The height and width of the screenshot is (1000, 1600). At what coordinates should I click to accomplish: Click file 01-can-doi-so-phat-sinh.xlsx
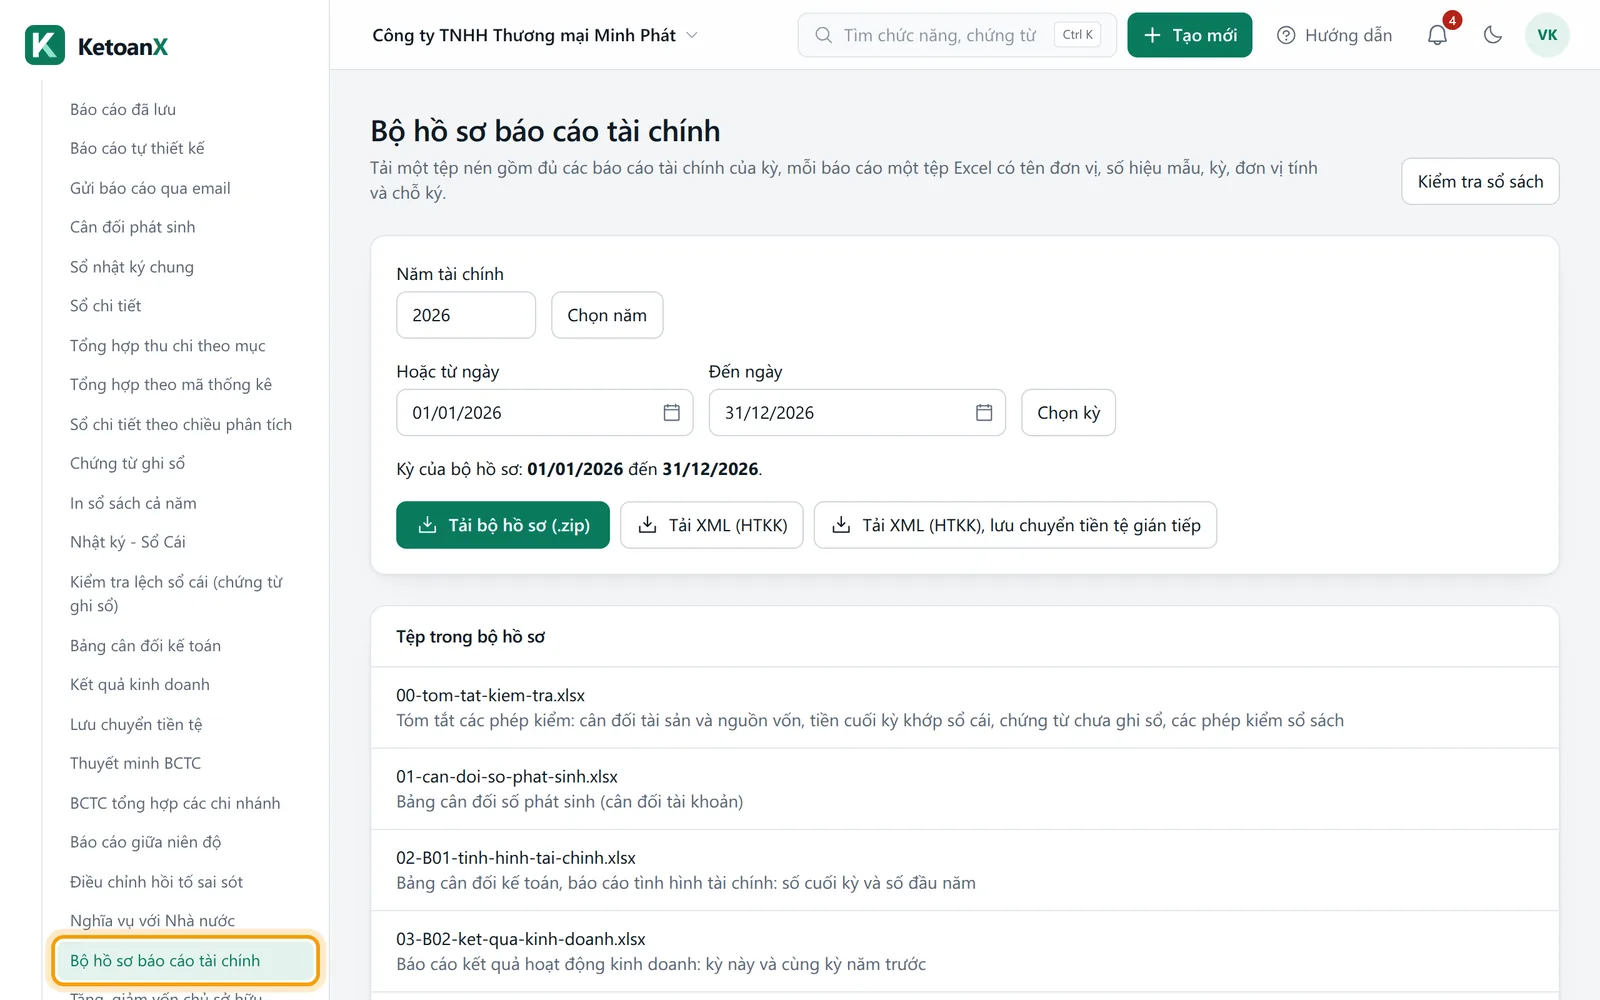507,777
